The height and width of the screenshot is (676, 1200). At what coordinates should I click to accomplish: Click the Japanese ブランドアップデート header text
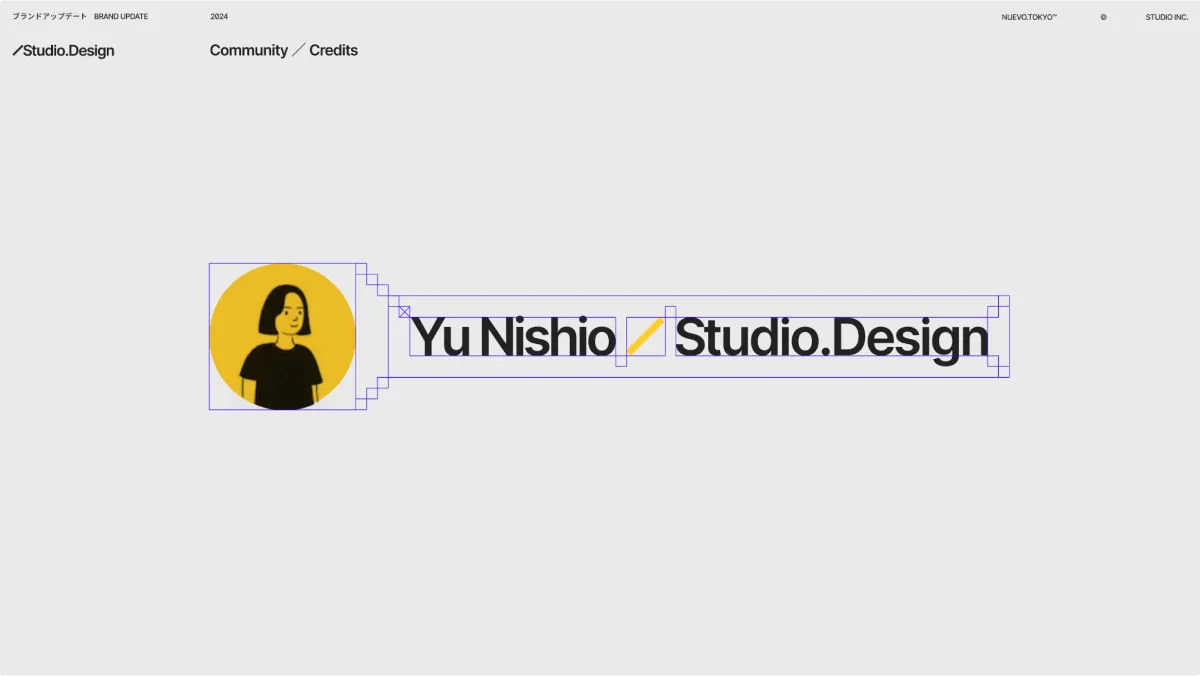pyautogui.click(x=49, y=17)
